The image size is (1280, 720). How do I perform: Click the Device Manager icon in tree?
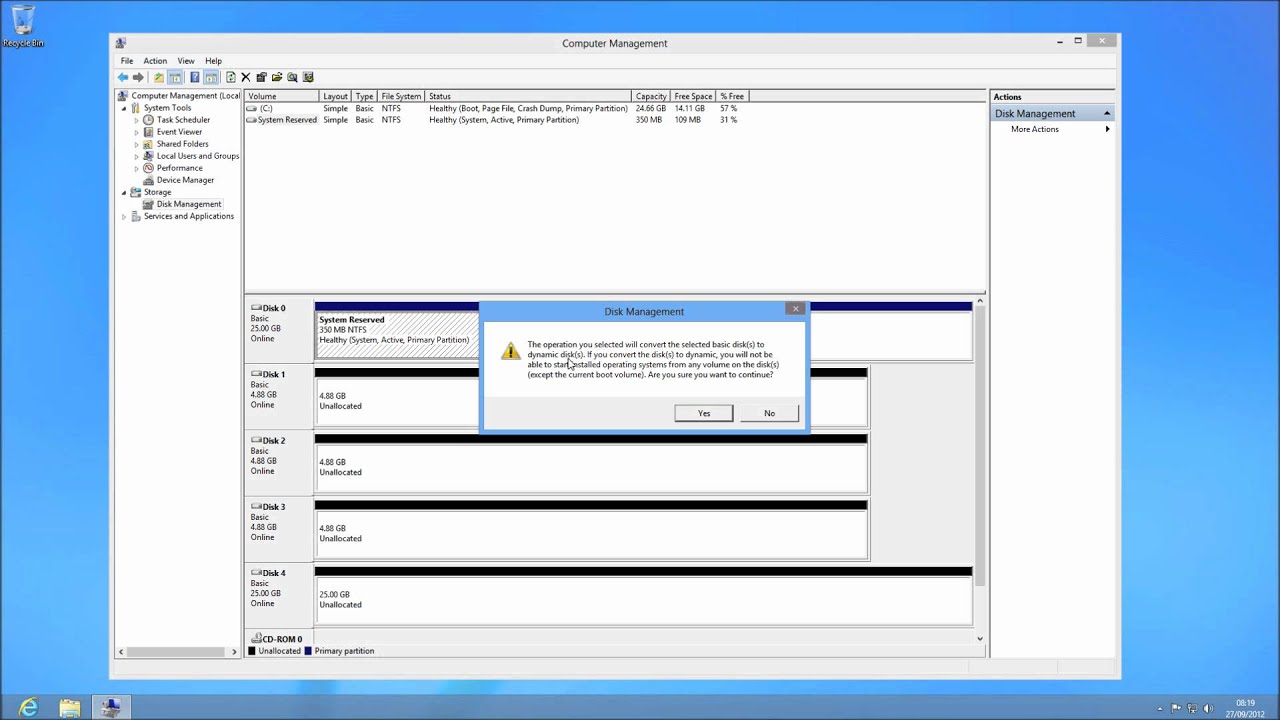tap(149, 180)
